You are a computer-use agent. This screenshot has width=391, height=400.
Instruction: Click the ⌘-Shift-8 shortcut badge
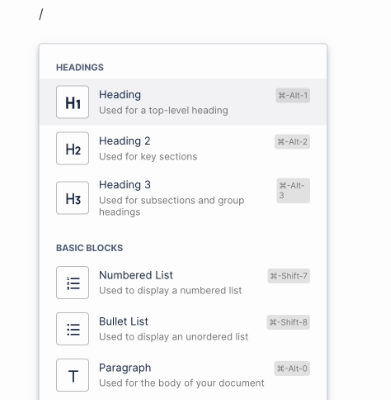click(x=288, y=322)
